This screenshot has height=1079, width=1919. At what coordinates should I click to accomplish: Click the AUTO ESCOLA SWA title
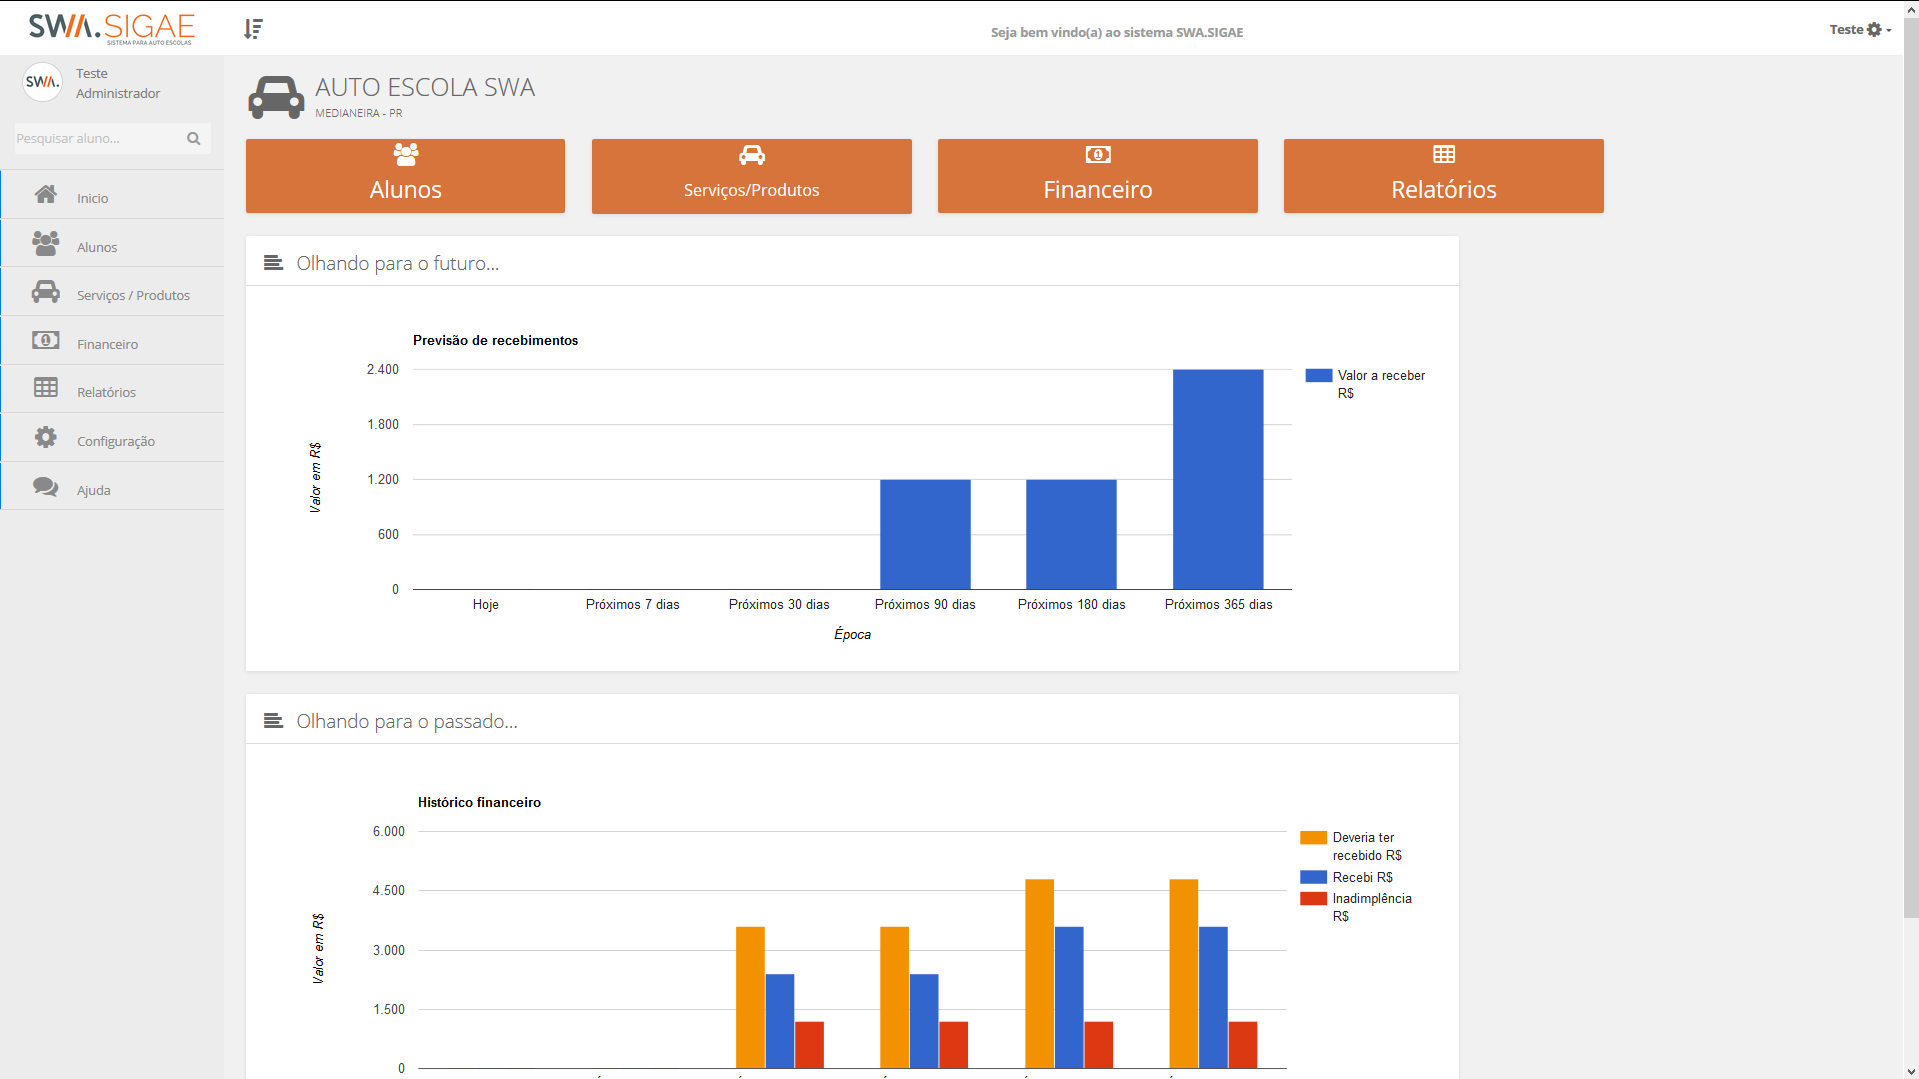(x=425, y=87)
